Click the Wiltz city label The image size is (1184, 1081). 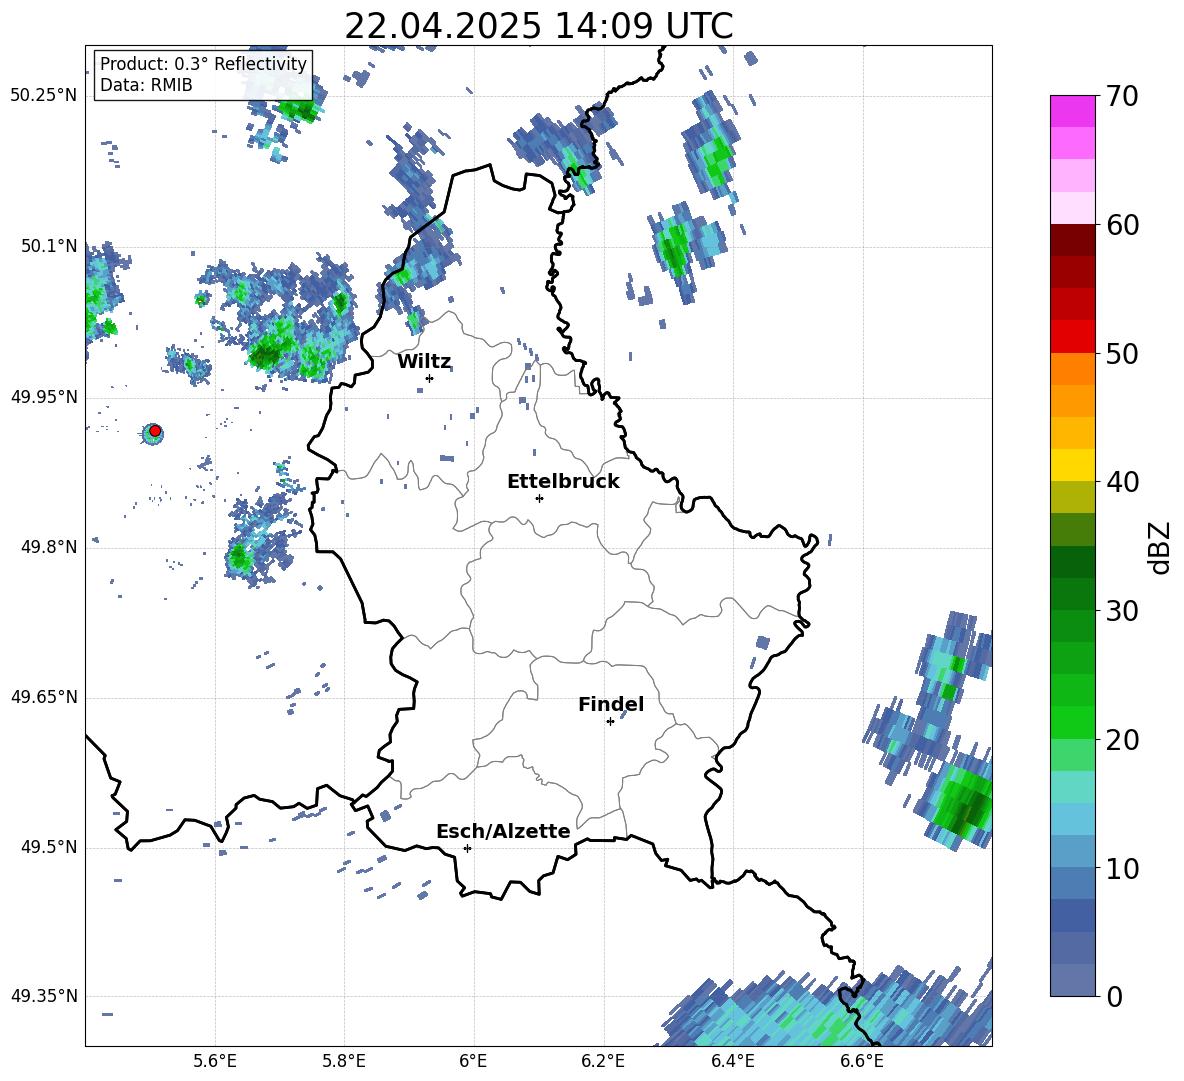click(424, 362)
